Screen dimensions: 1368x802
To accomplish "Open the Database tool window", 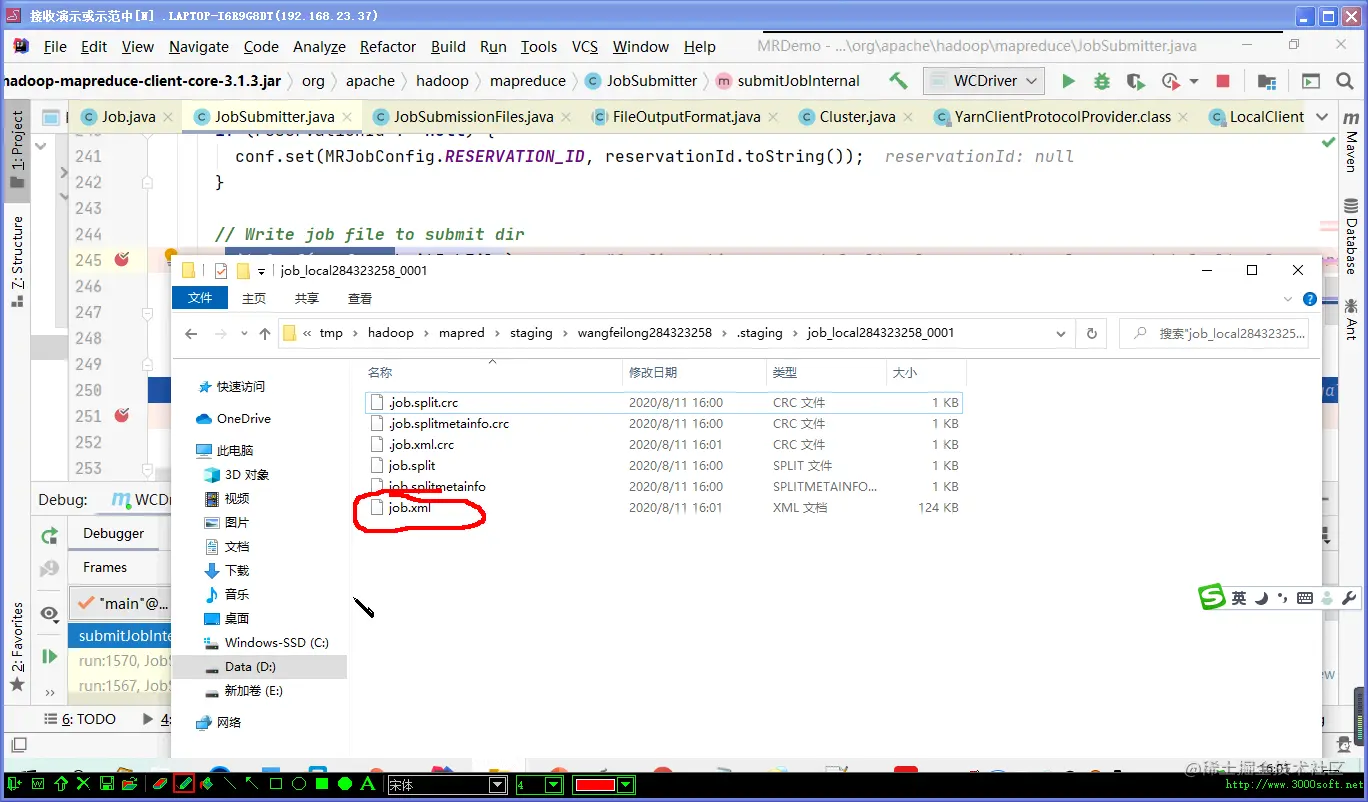I will 1351,234.
